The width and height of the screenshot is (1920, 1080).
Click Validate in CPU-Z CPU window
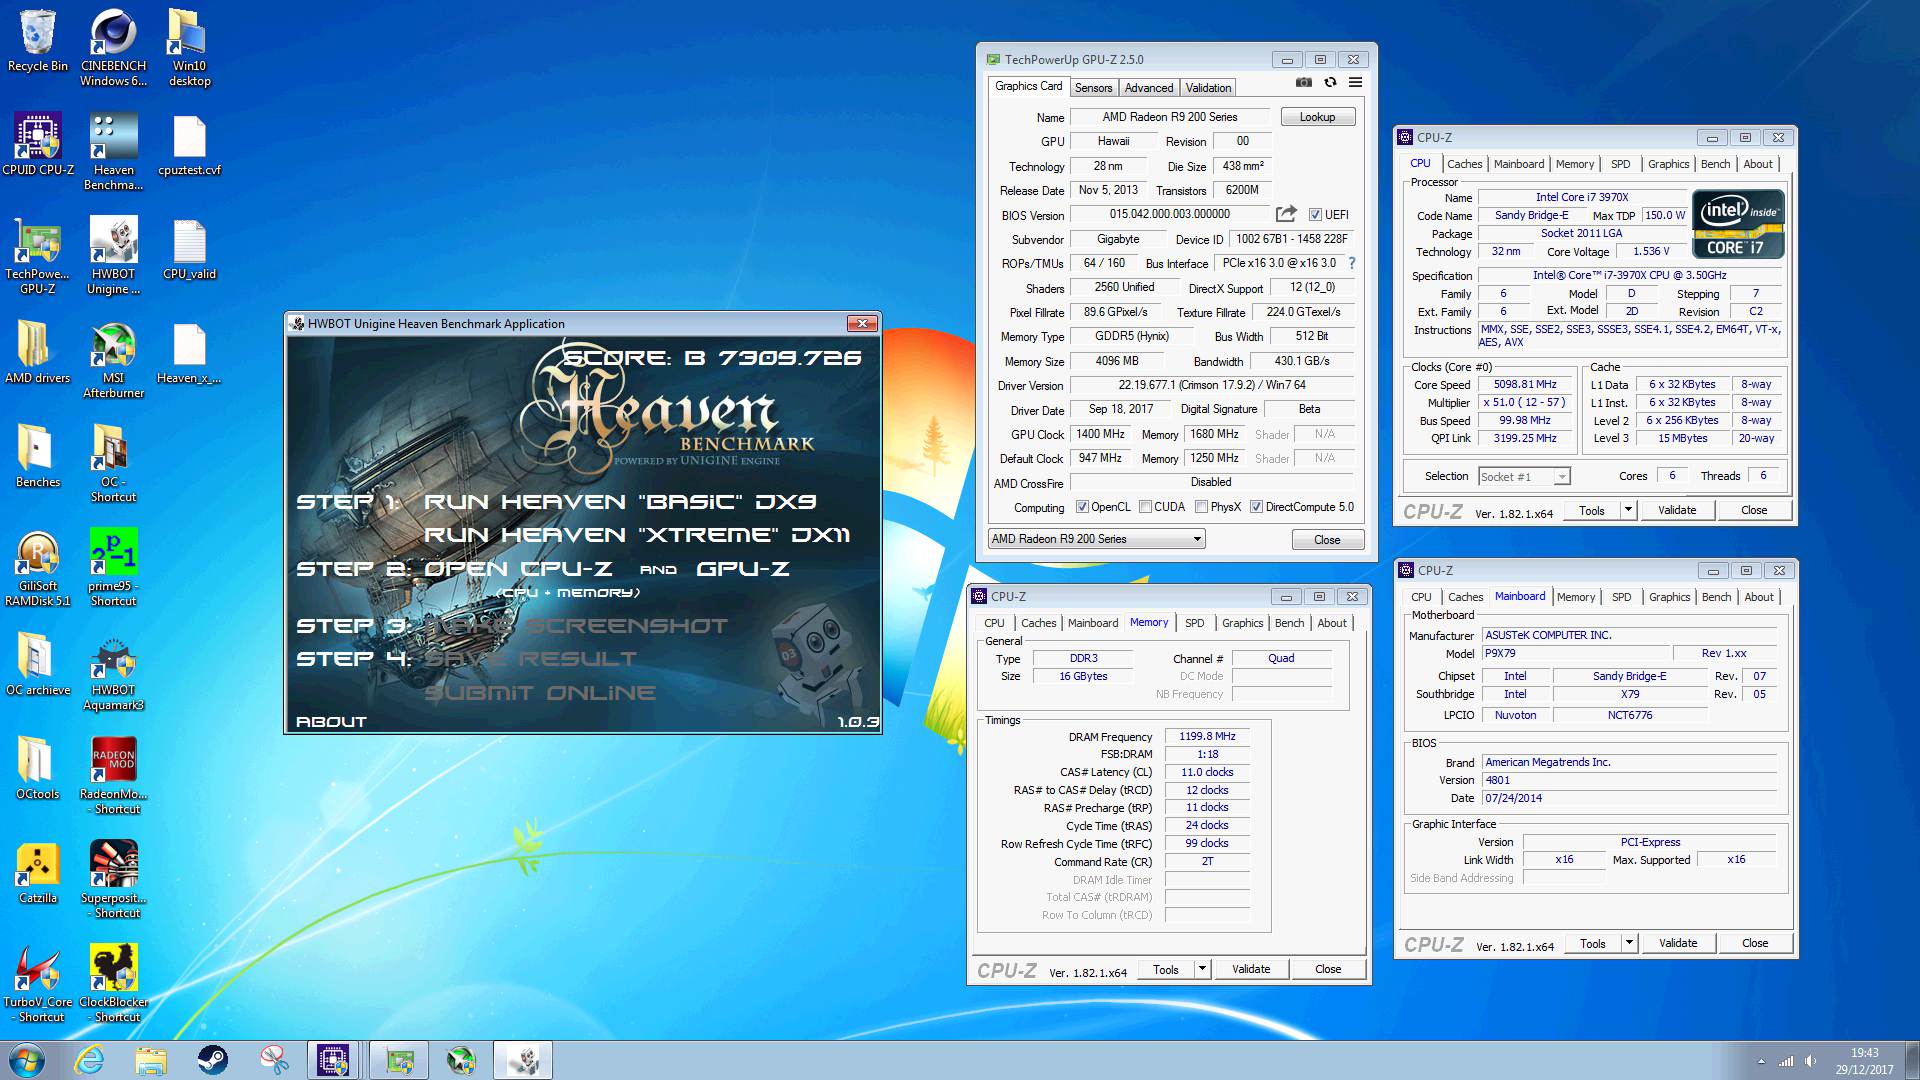coord(1677,510)
